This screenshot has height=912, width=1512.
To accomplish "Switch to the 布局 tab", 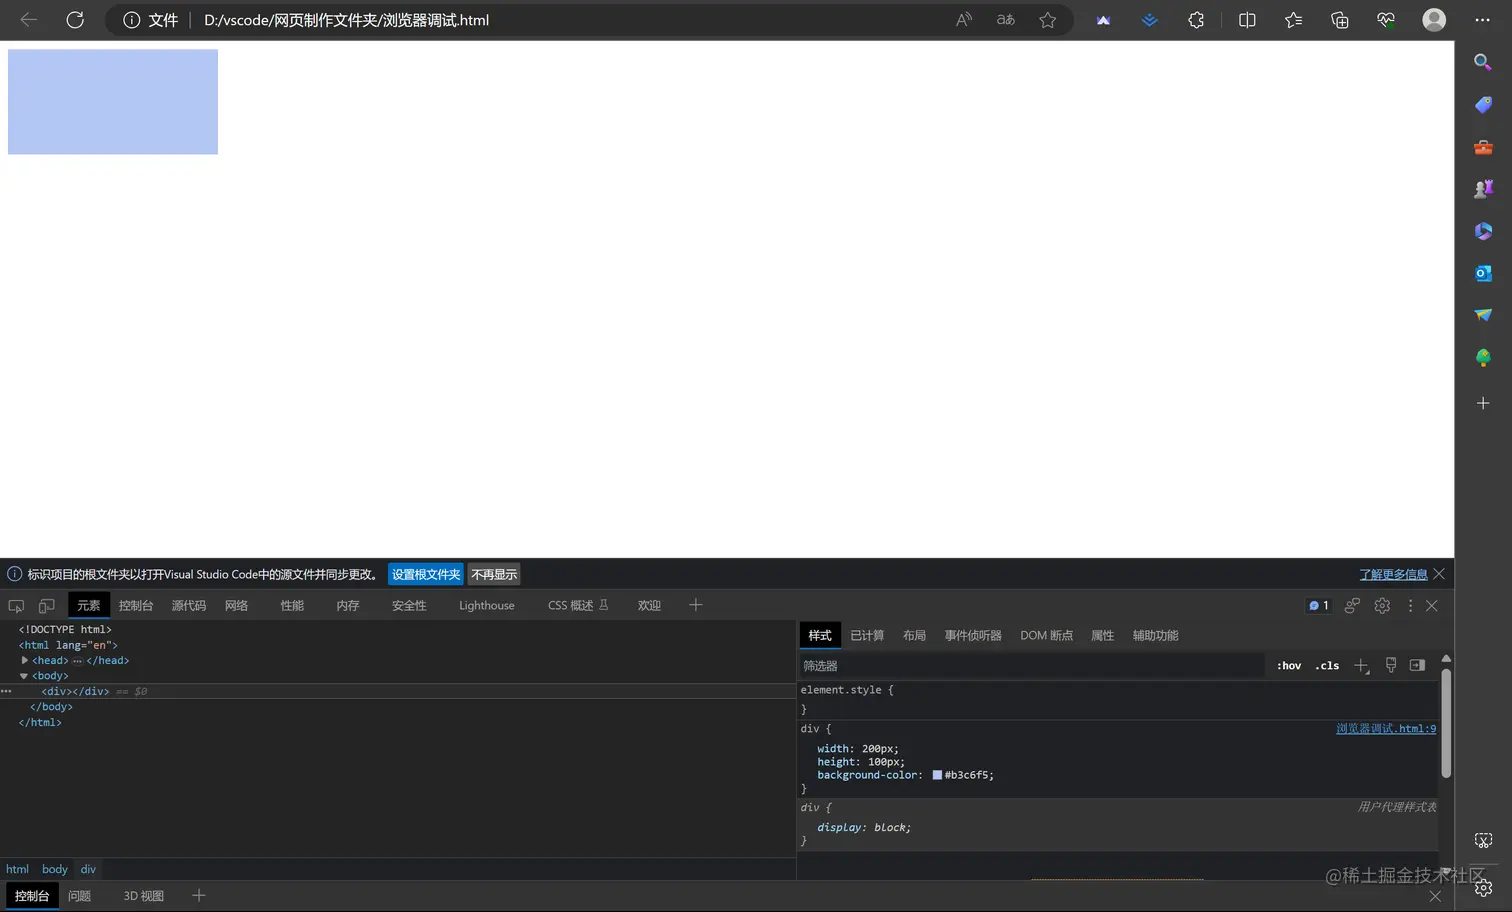I will click(914, 636).
